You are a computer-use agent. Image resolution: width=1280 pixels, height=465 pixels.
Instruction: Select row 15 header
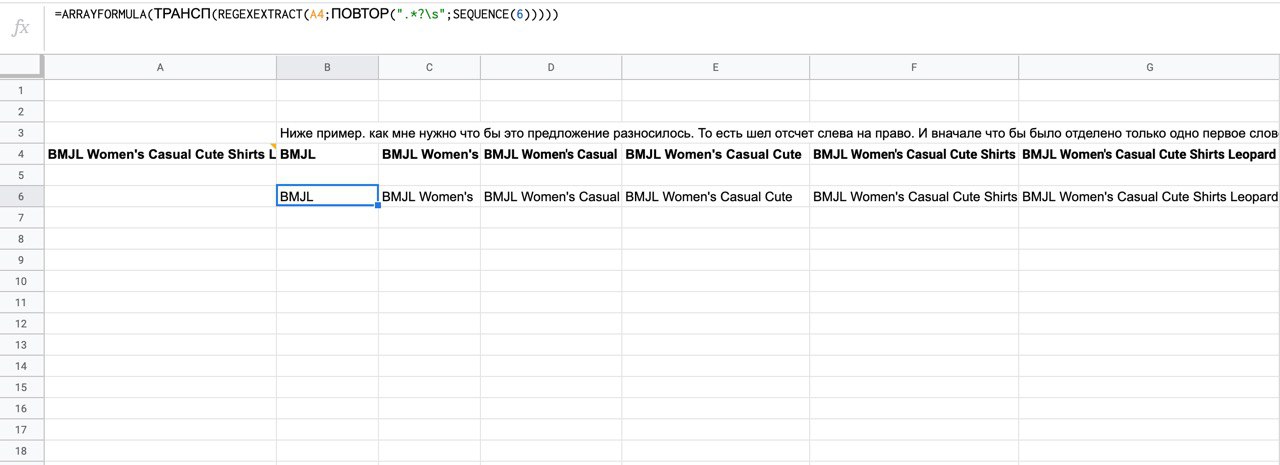click(x=22, y=388)
